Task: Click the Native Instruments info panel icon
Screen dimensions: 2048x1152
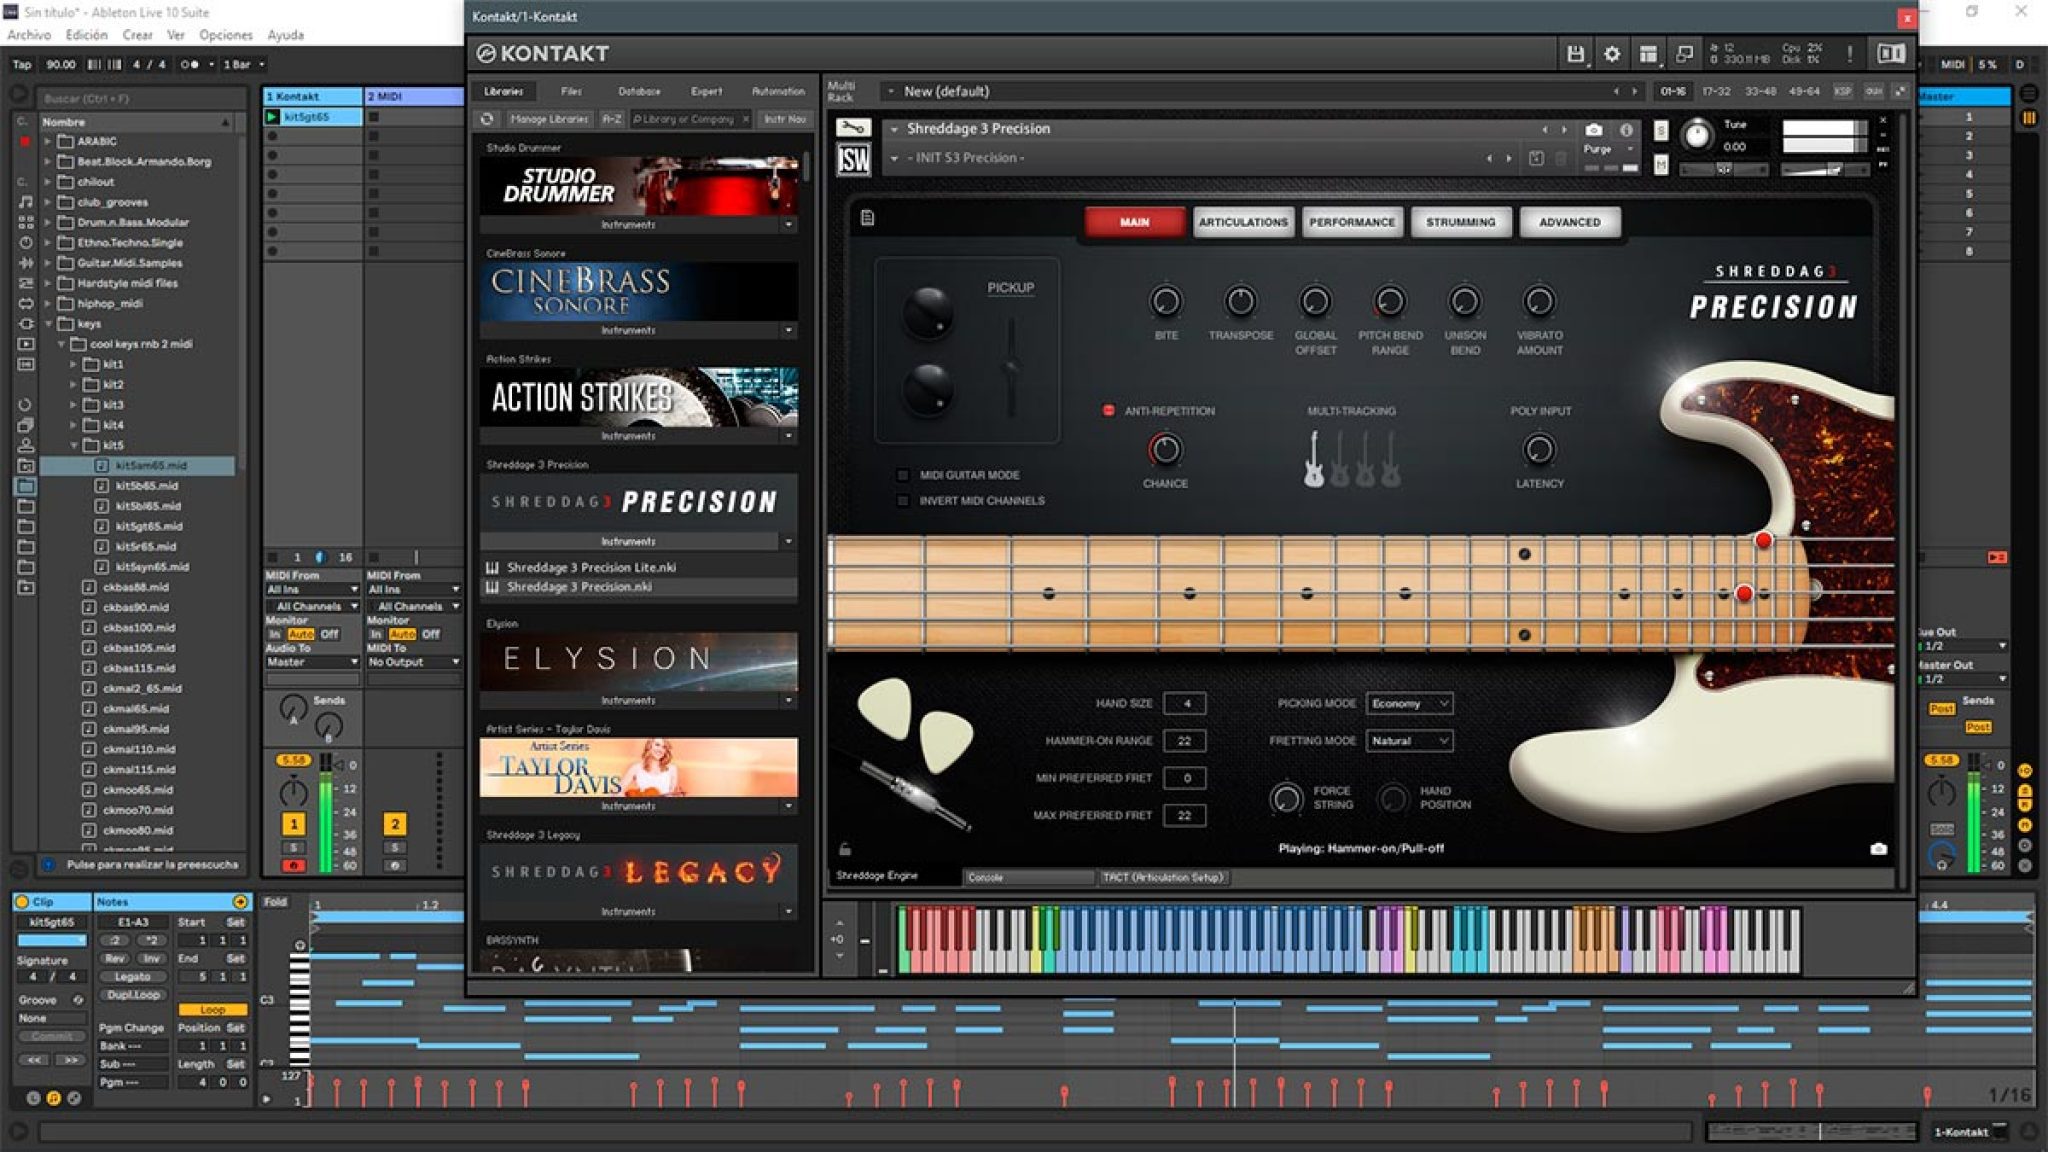Action: 1890,54
